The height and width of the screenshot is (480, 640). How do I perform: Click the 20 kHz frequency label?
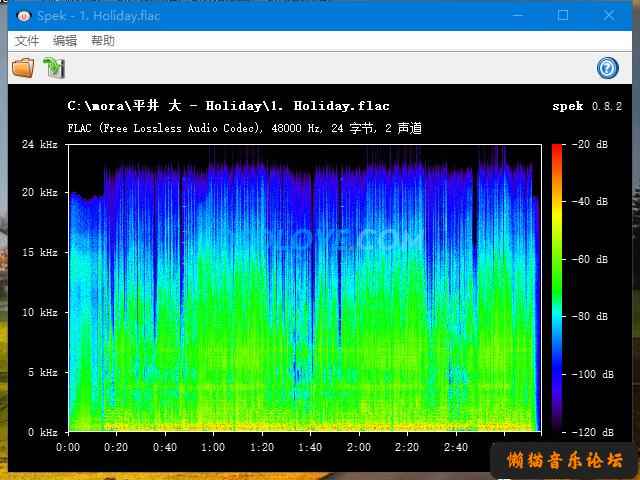pos(40,192)
